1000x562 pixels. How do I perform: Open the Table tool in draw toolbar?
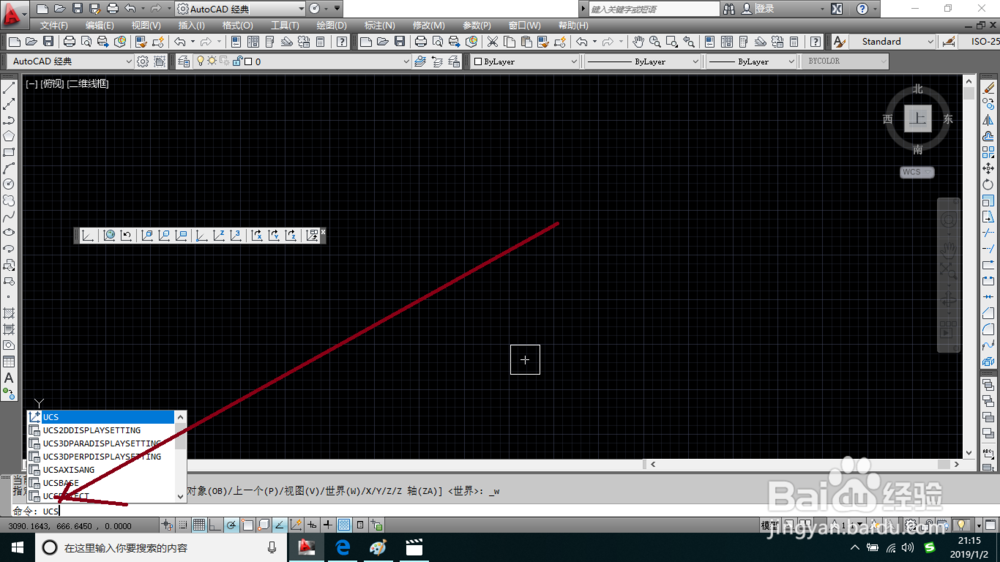(x=9, y=362)
